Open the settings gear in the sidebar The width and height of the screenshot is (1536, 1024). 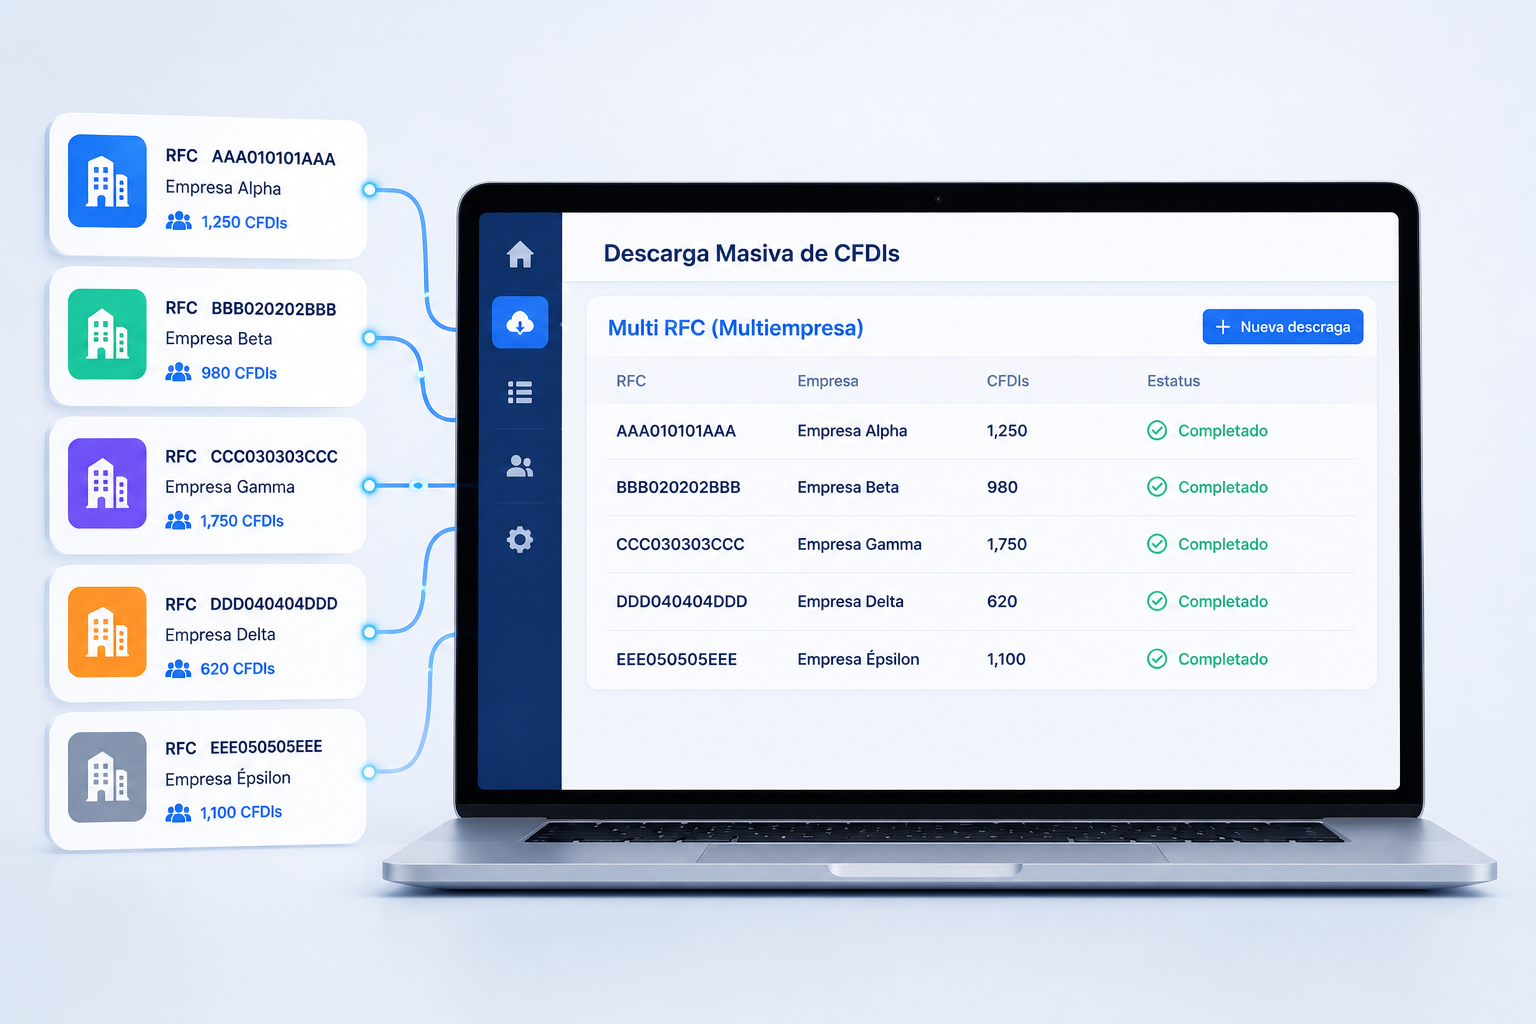coord(520,540)
